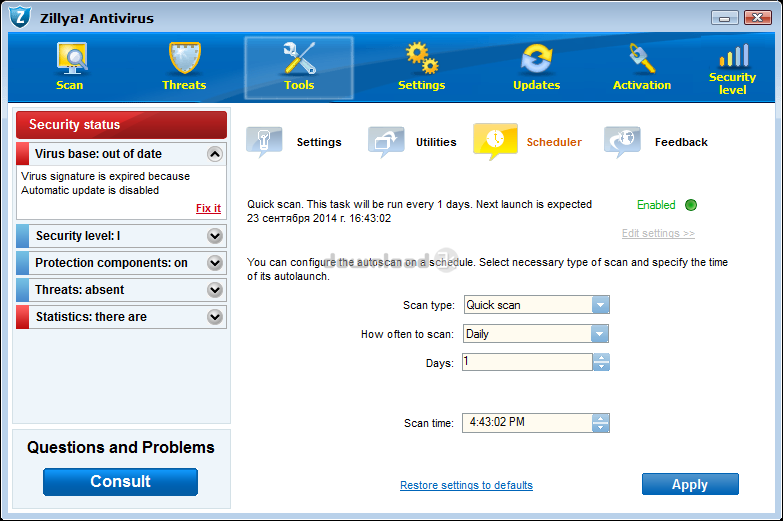The width and height of the screenshot is (783, 521).
Task: Open the Feedback globe icon
Action: click(x=622, y=142)
